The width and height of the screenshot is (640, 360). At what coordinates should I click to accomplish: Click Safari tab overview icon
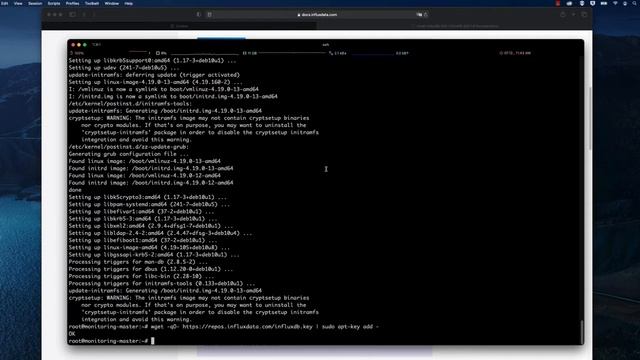584,14
